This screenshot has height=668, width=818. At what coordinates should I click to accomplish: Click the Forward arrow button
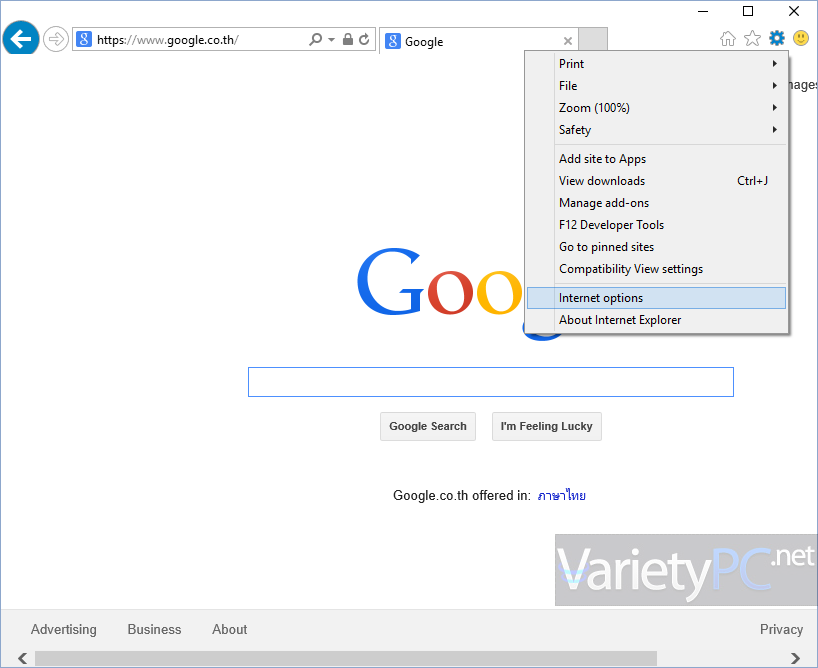pos(55,39)
